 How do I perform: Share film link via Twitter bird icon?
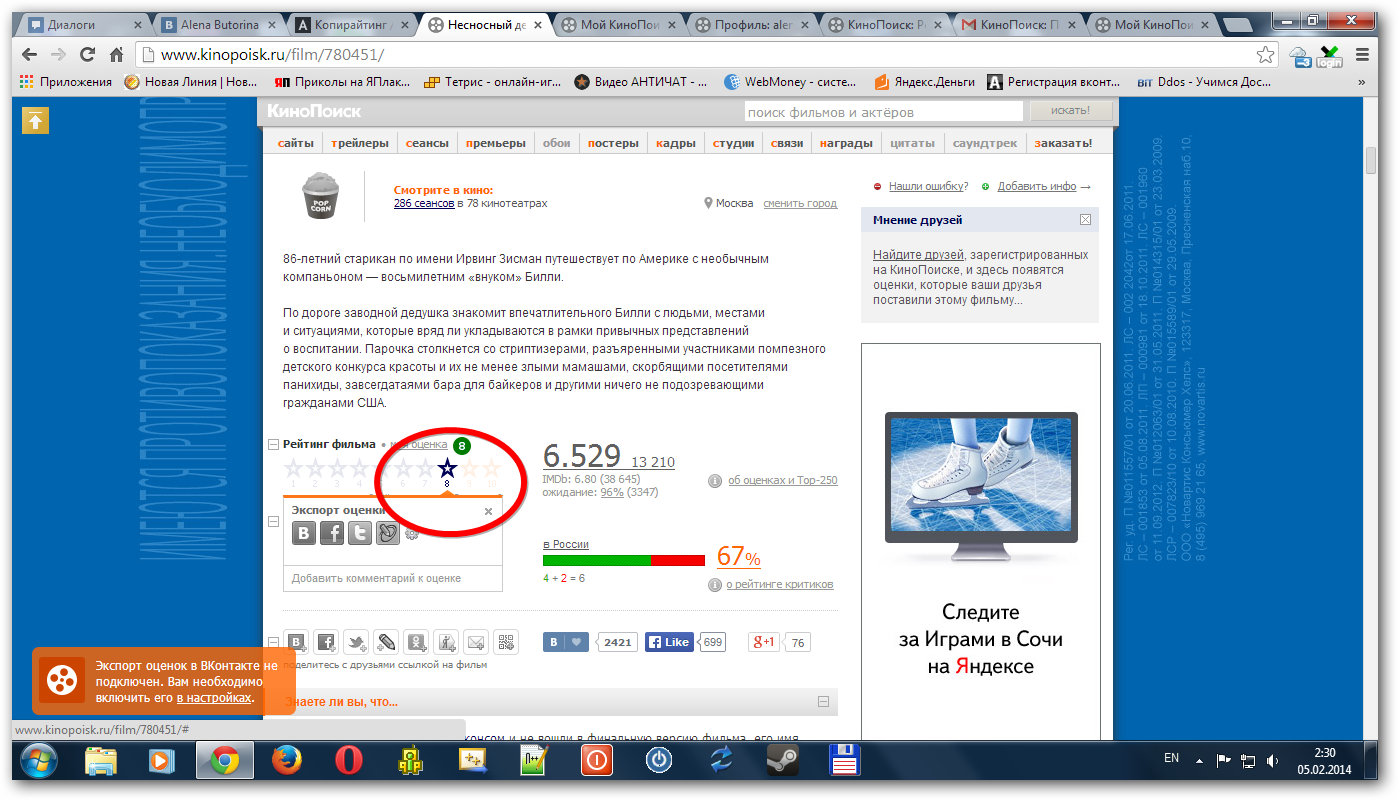click(356, 642)
